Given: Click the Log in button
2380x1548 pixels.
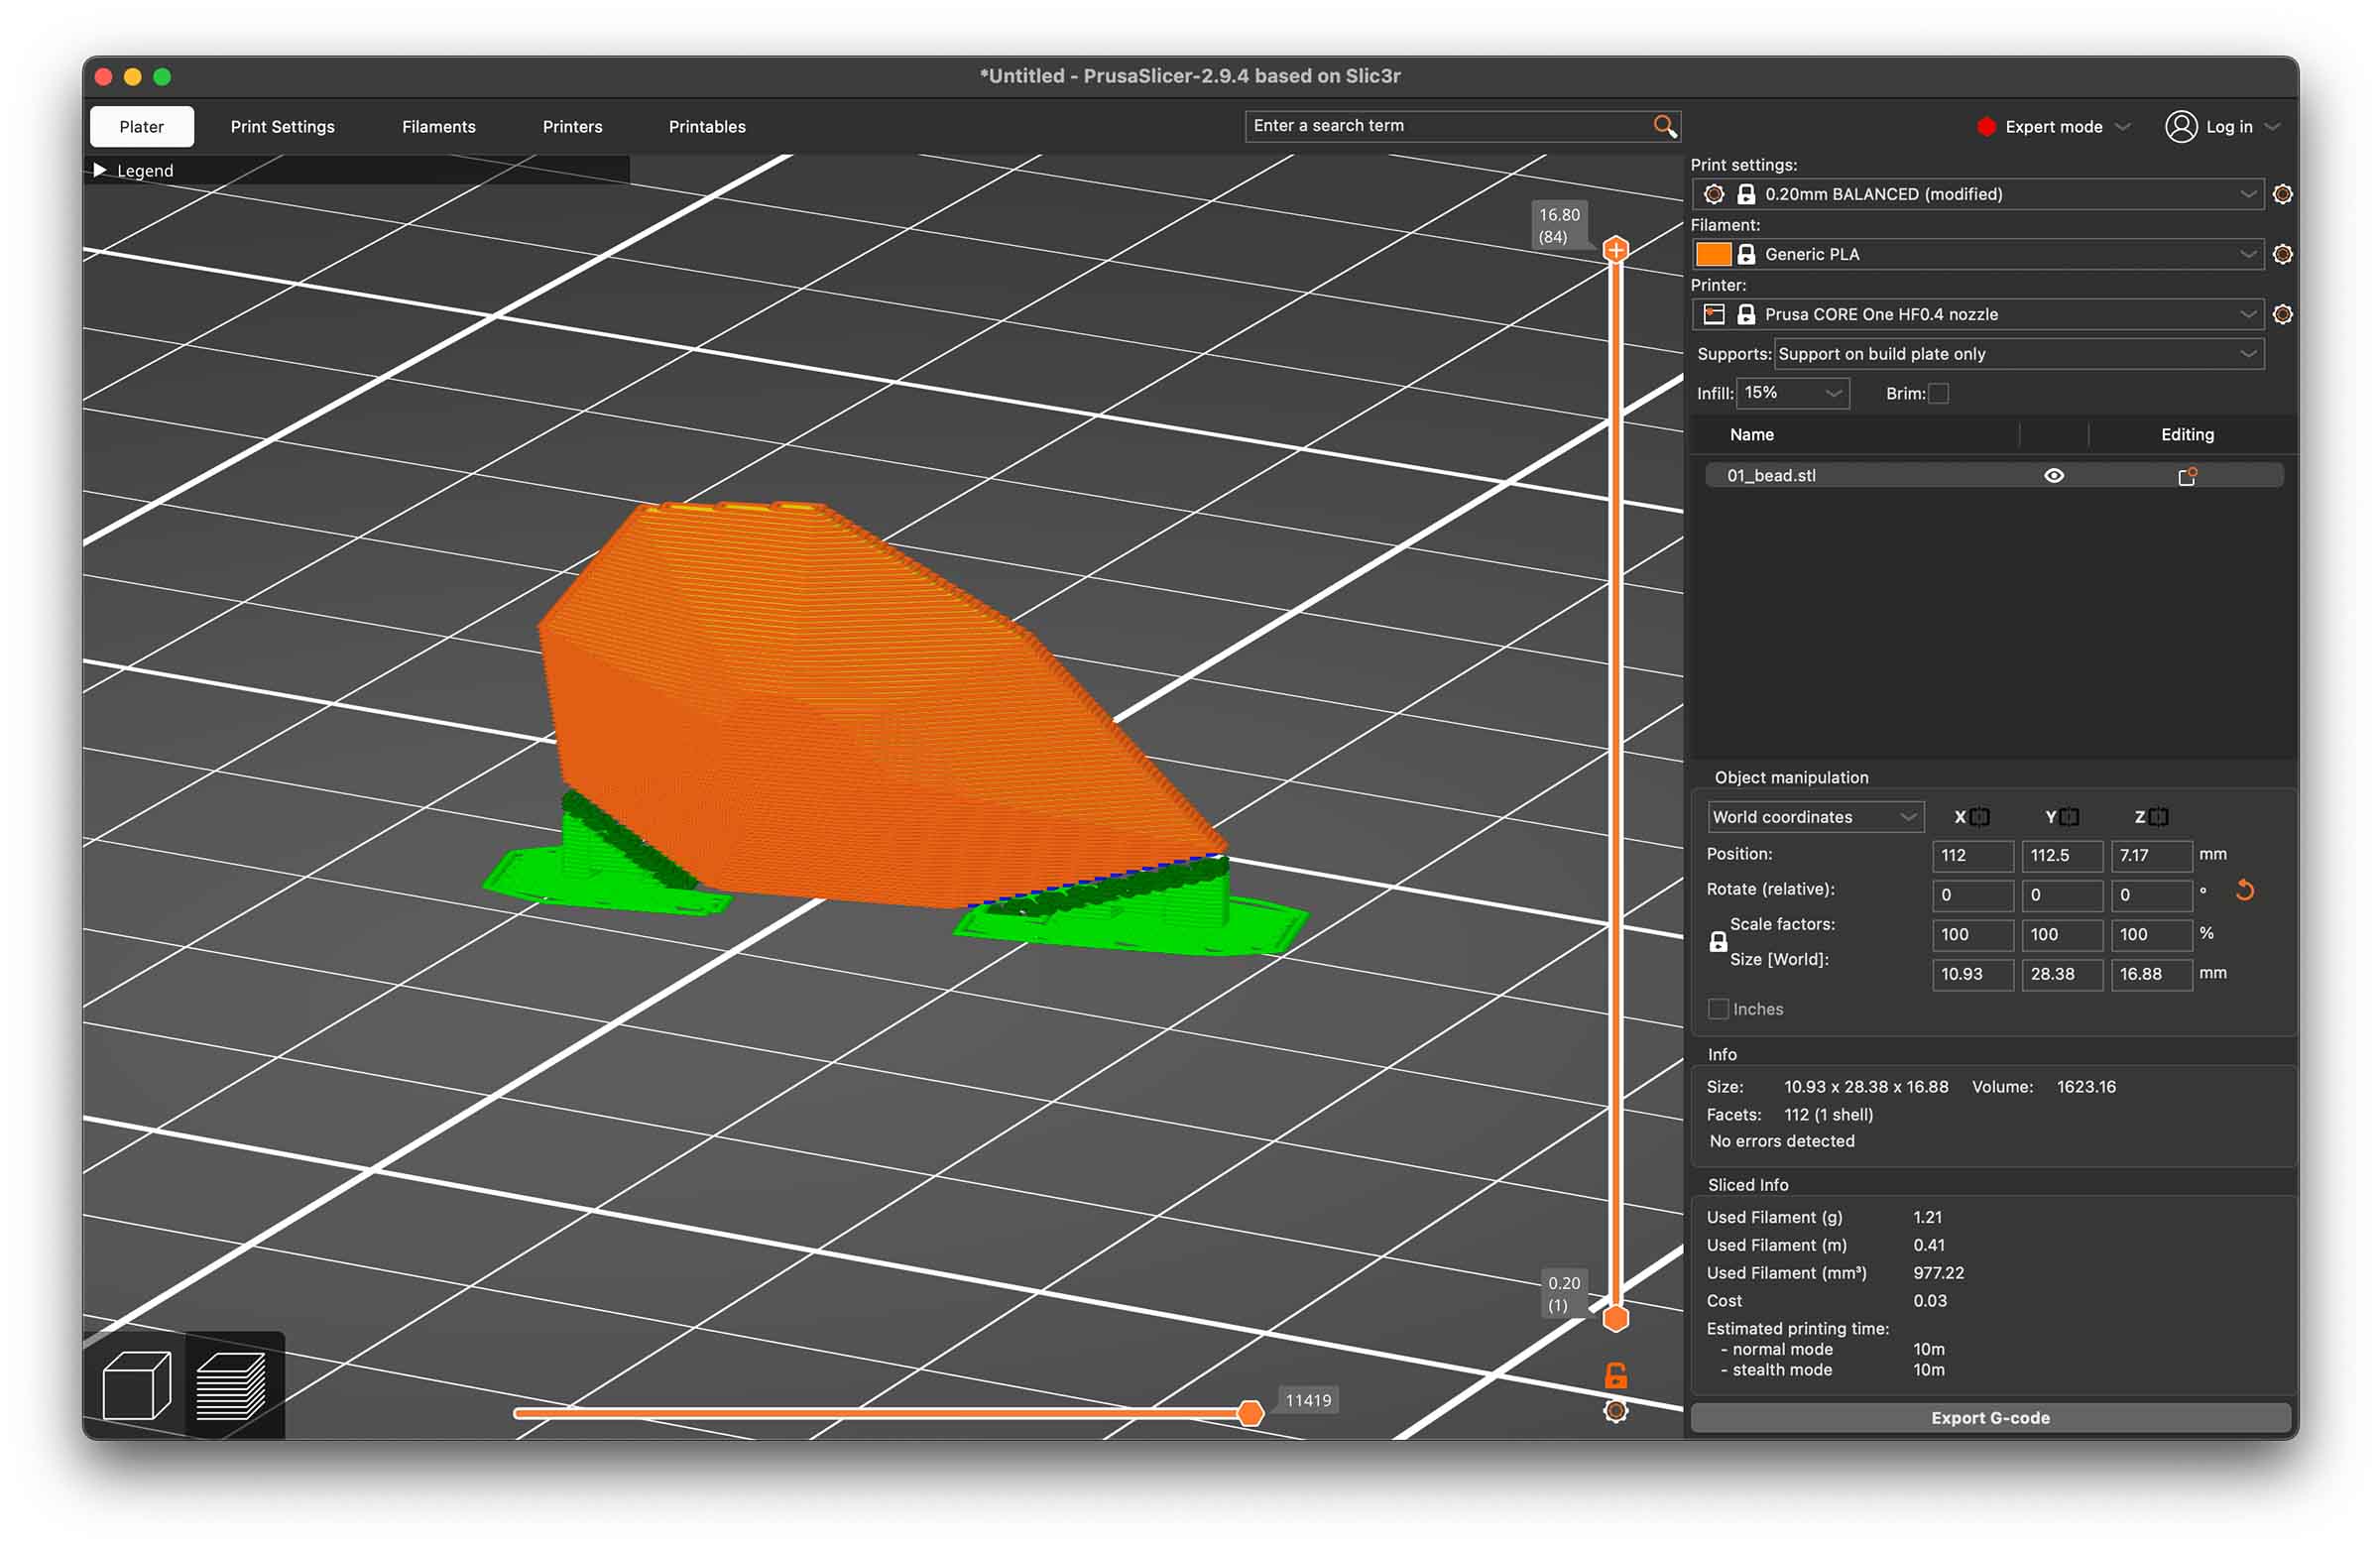Looking at the screenshot, I should tap(2222, 127).
